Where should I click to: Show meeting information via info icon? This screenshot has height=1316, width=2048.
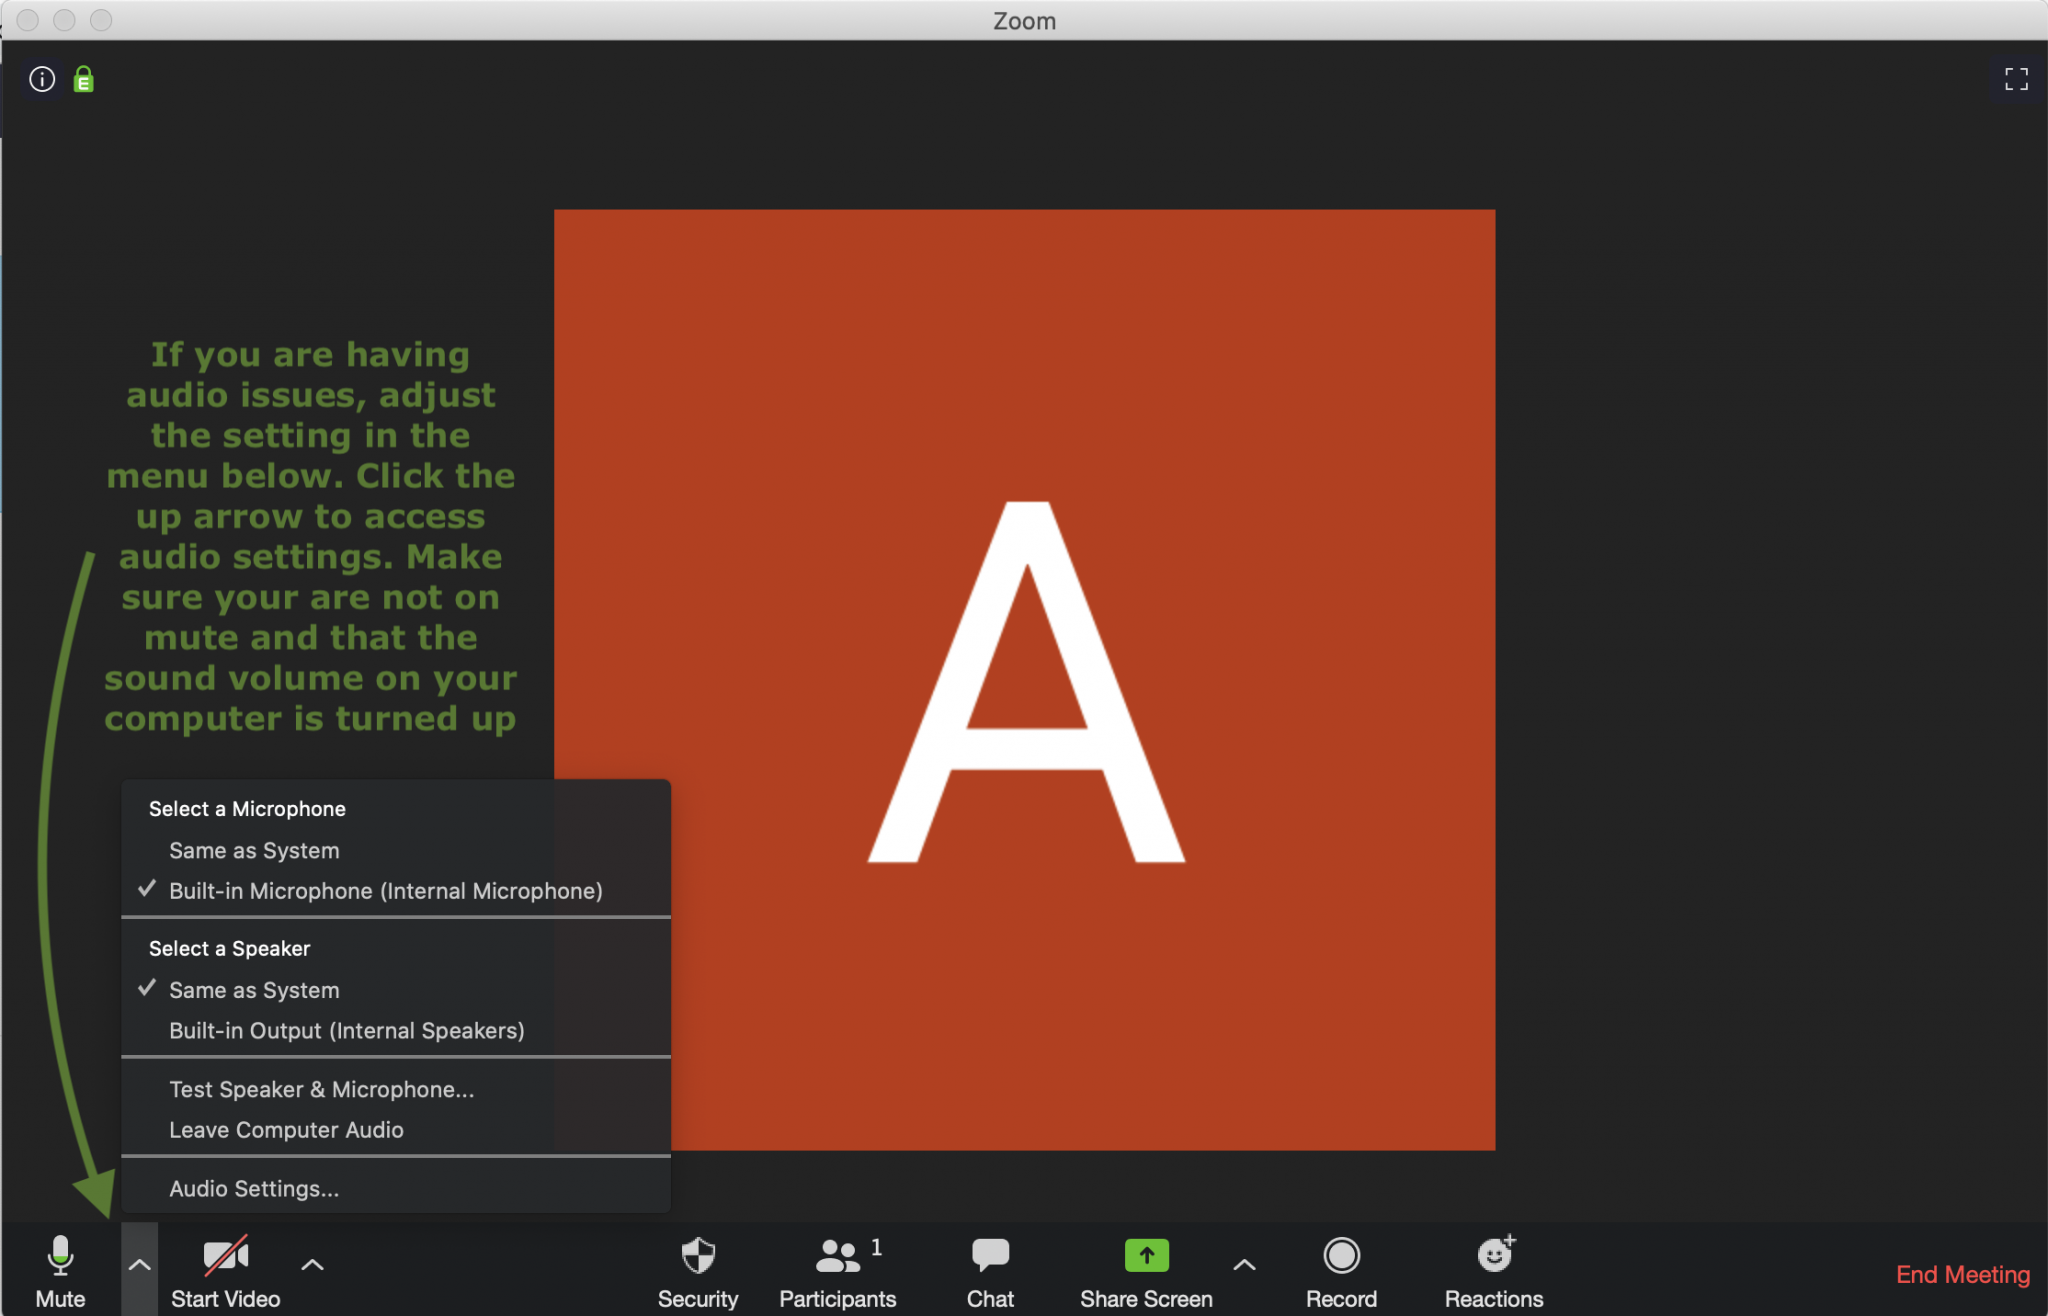pos(42,79)
